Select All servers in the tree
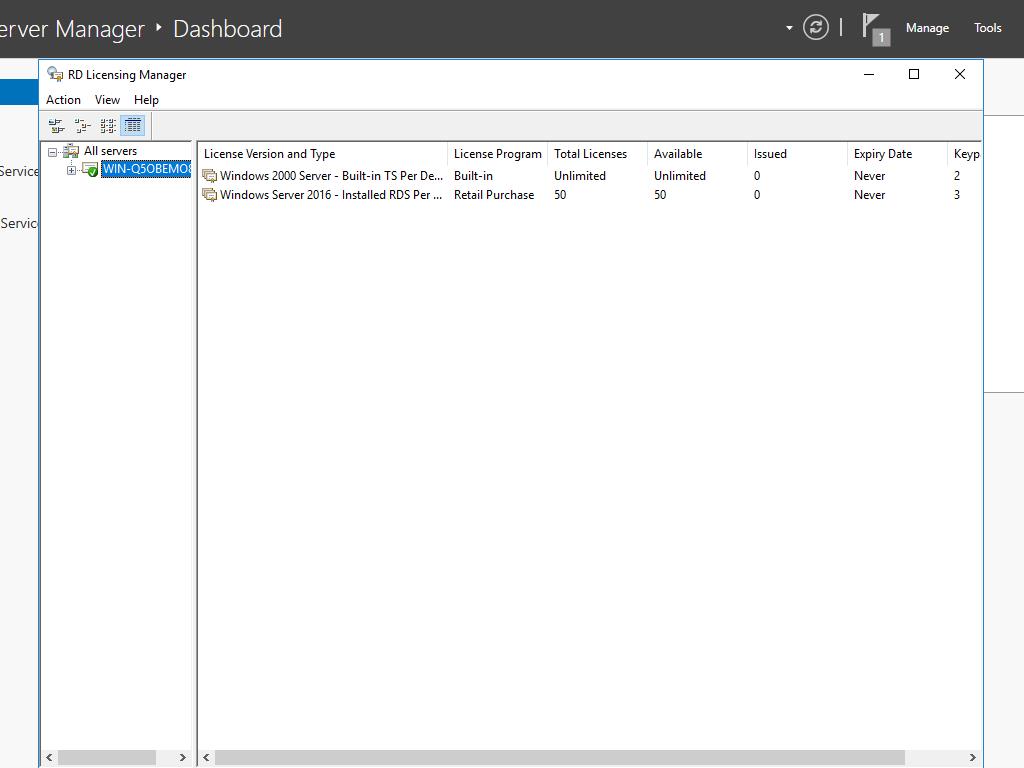Viewport: 1024px width, 768px height. (110, 151)
